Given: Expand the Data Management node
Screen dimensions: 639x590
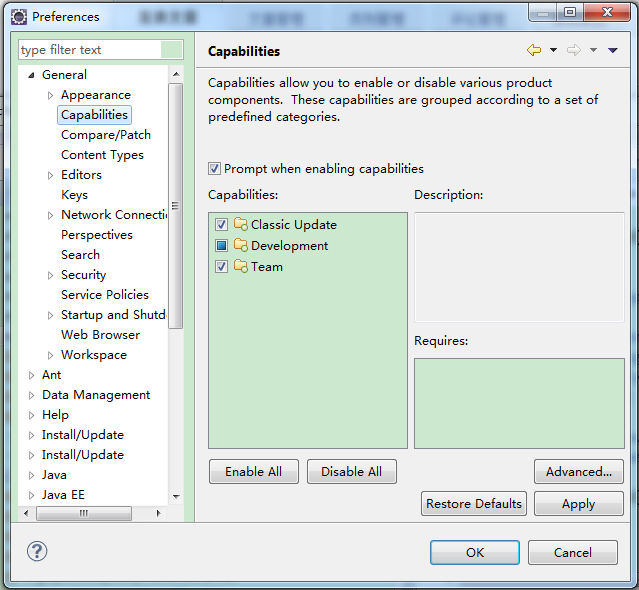Looking at the screenshot, I should pyautogui.click(x=31, y=395).
